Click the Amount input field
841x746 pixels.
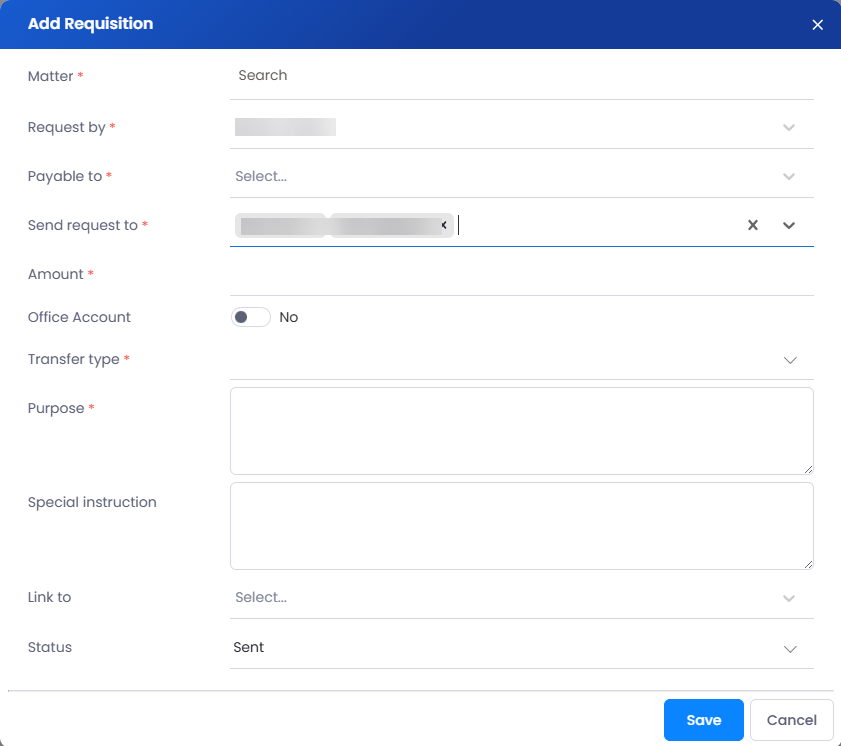click(521, 274)
